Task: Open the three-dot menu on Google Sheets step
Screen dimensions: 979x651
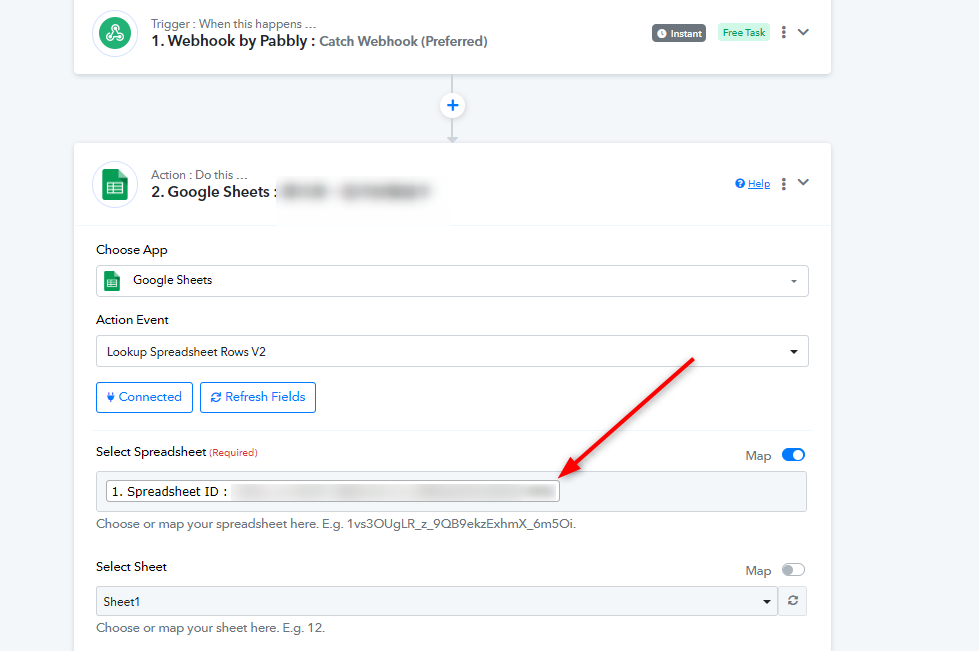Action: click(x=784, y=184)
